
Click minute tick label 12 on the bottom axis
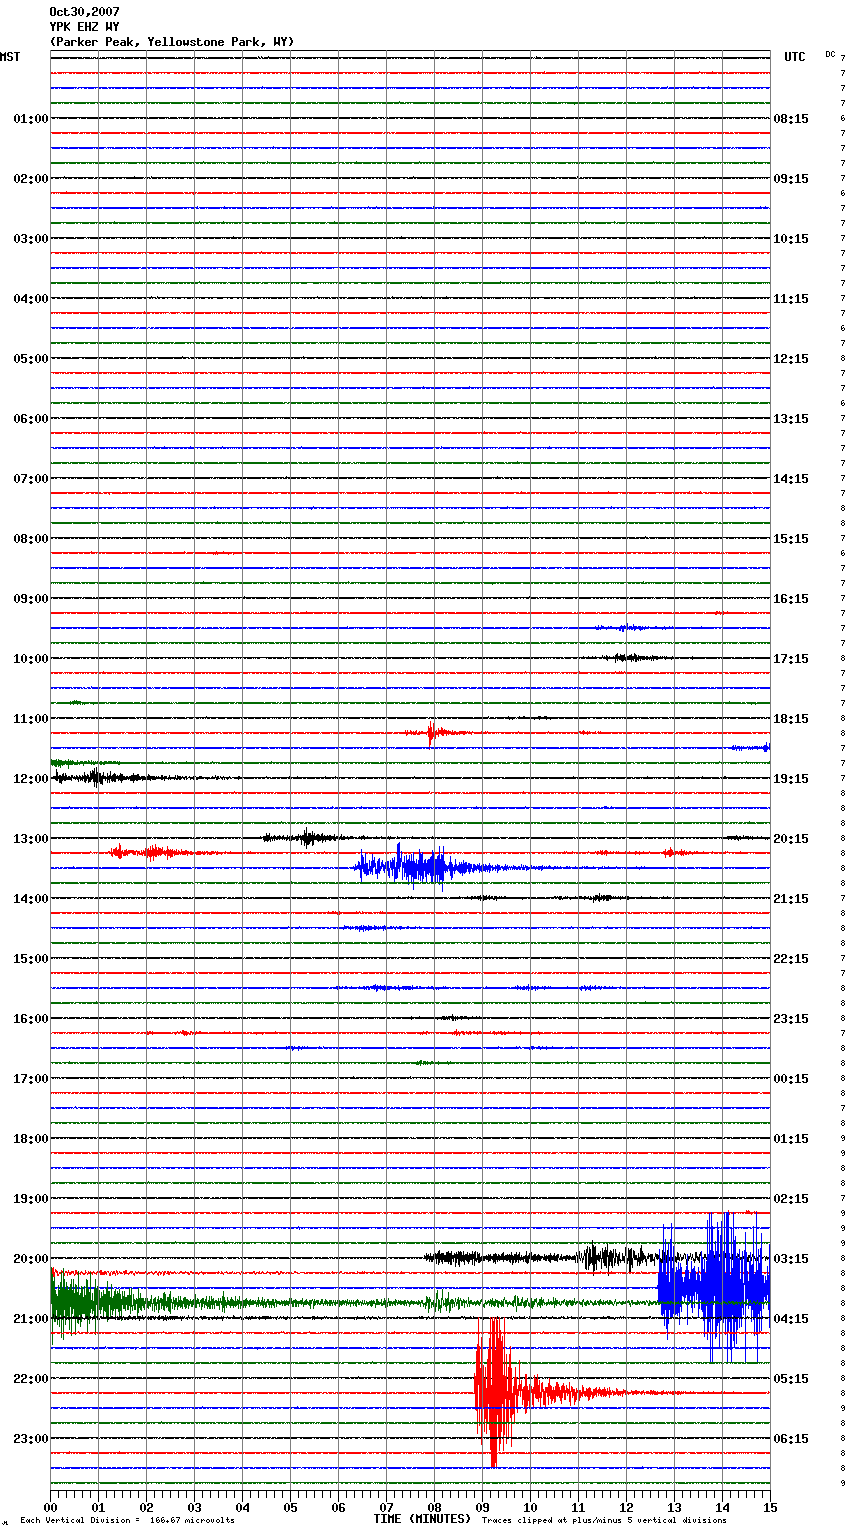[626, 1507]
